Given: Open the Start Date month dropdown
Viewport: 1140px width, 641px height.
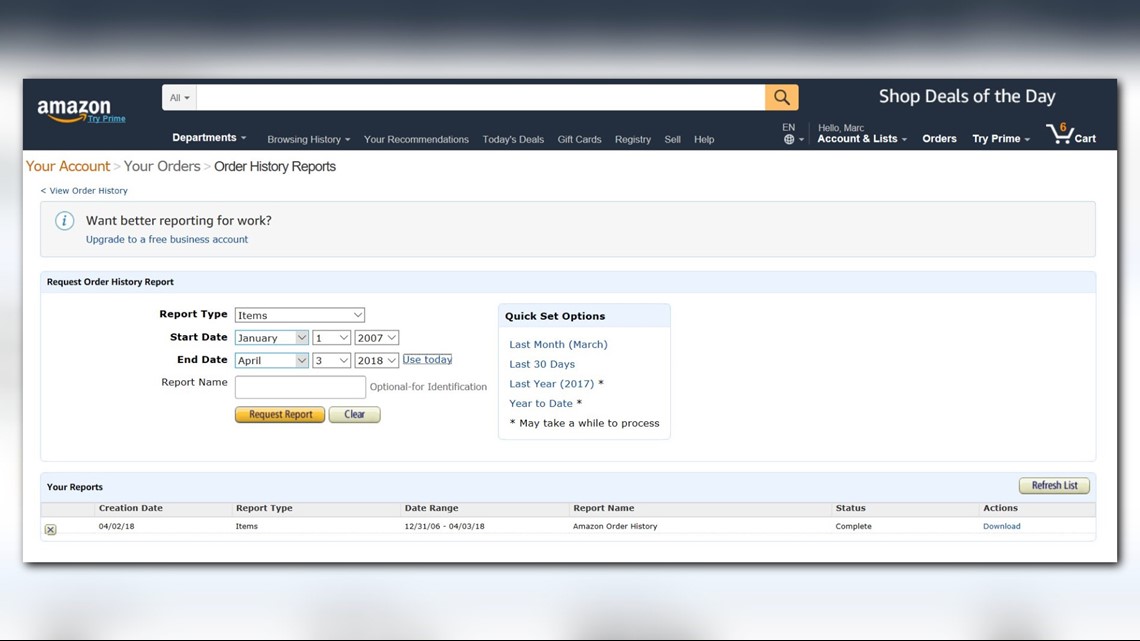Looking at the screenshot, I should pos(271,338).
